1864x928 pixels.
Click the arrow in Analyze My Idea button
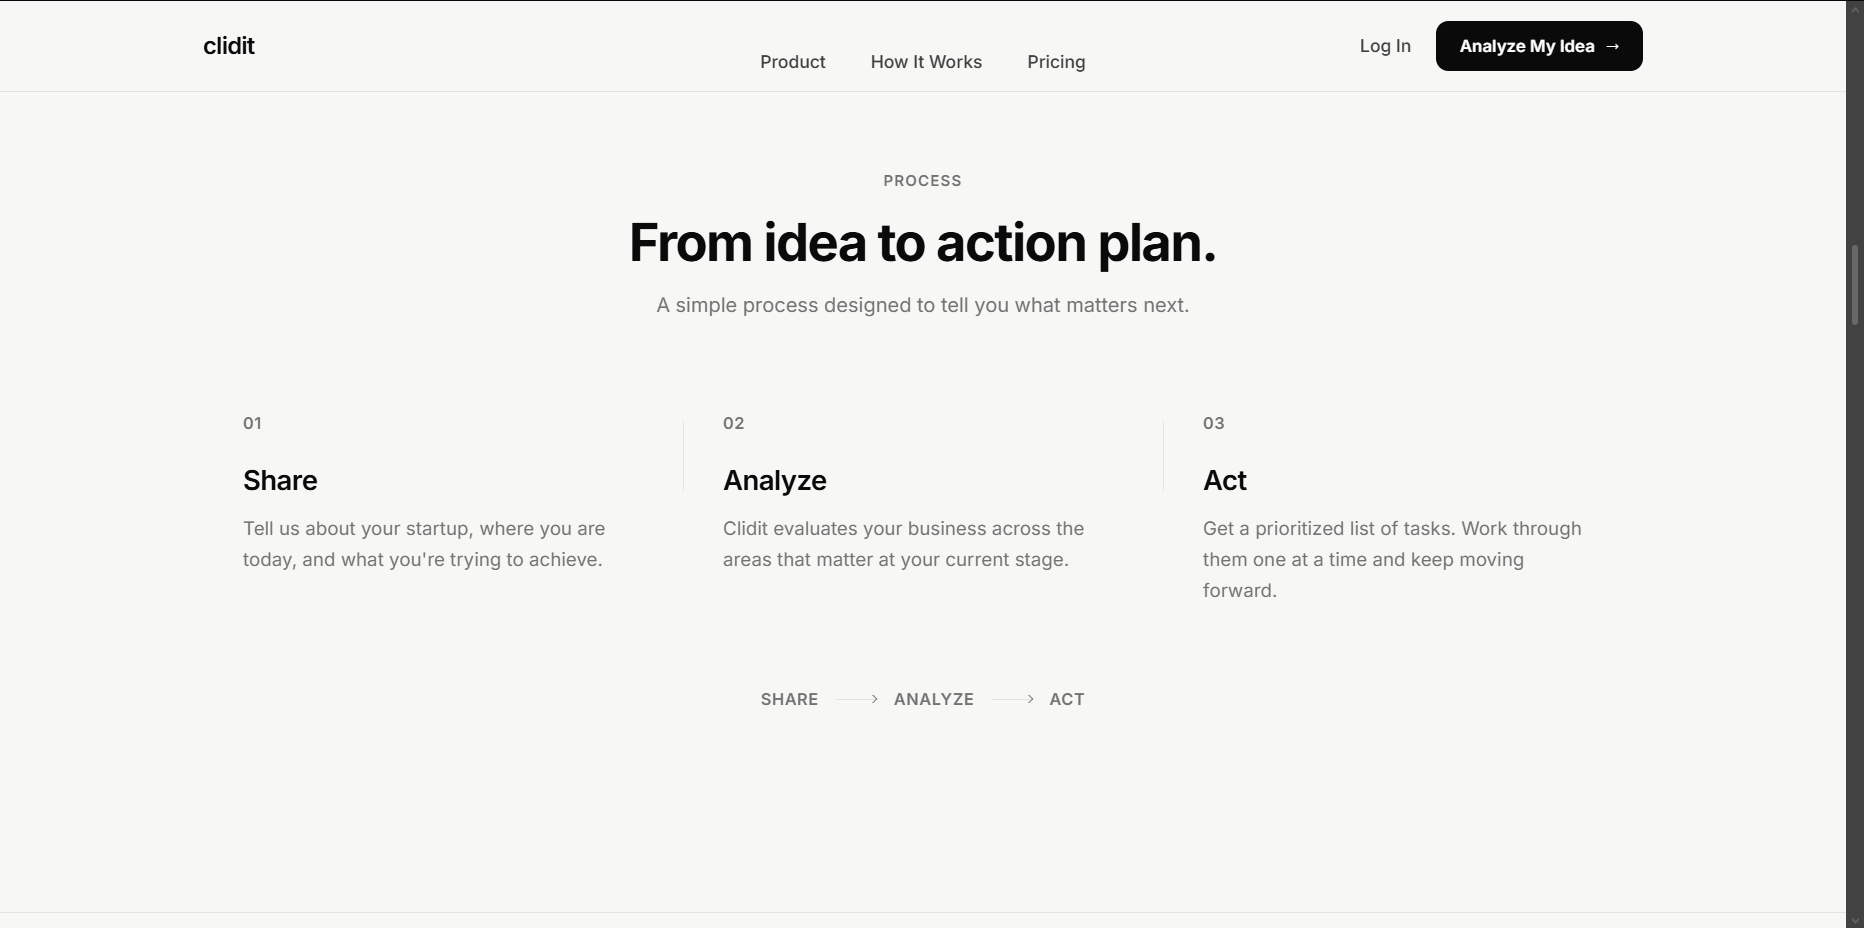click(x=1612, y=47)
